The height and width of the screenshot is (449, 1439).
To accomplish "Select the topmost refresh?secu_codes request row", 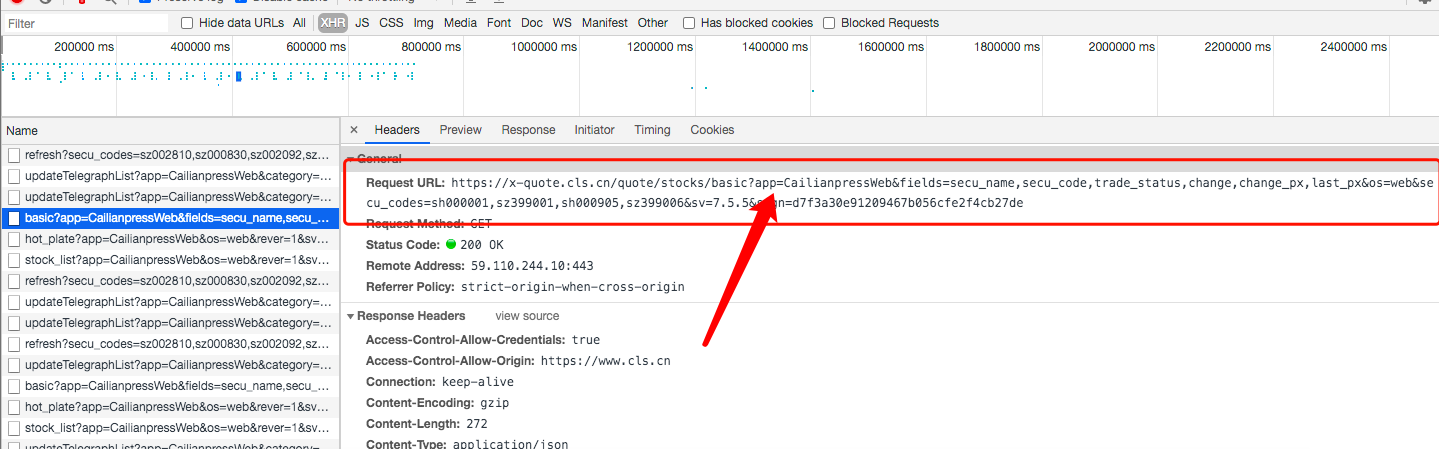I will coord(170,155).
